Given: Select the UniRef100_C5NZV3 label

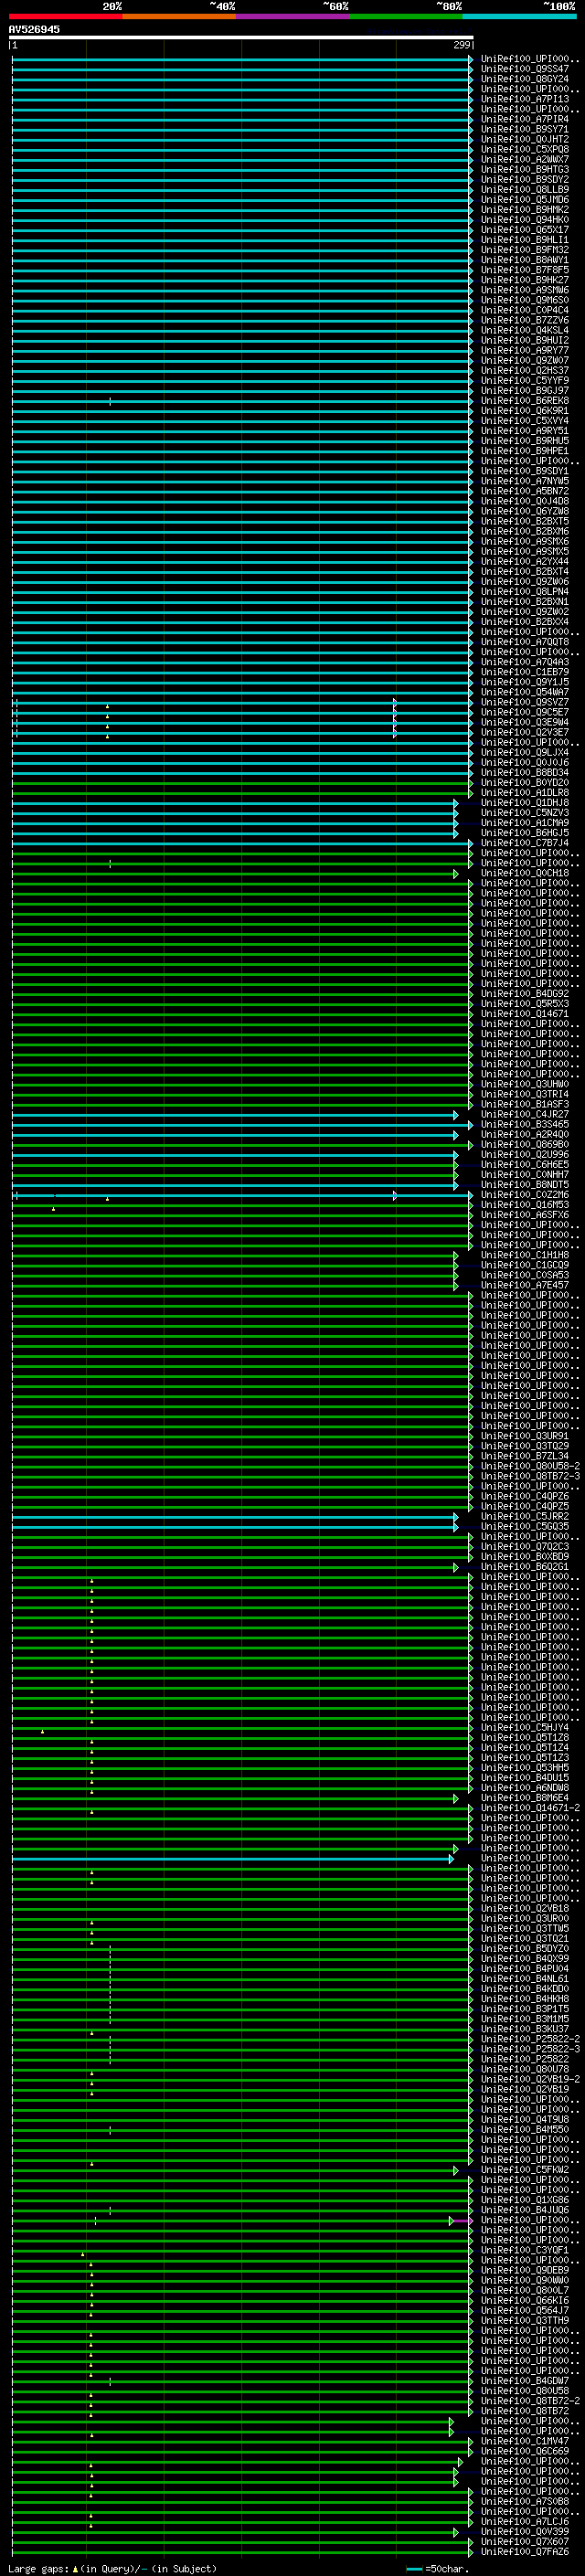Looking at the screenshot, I should tap(525, 812).
